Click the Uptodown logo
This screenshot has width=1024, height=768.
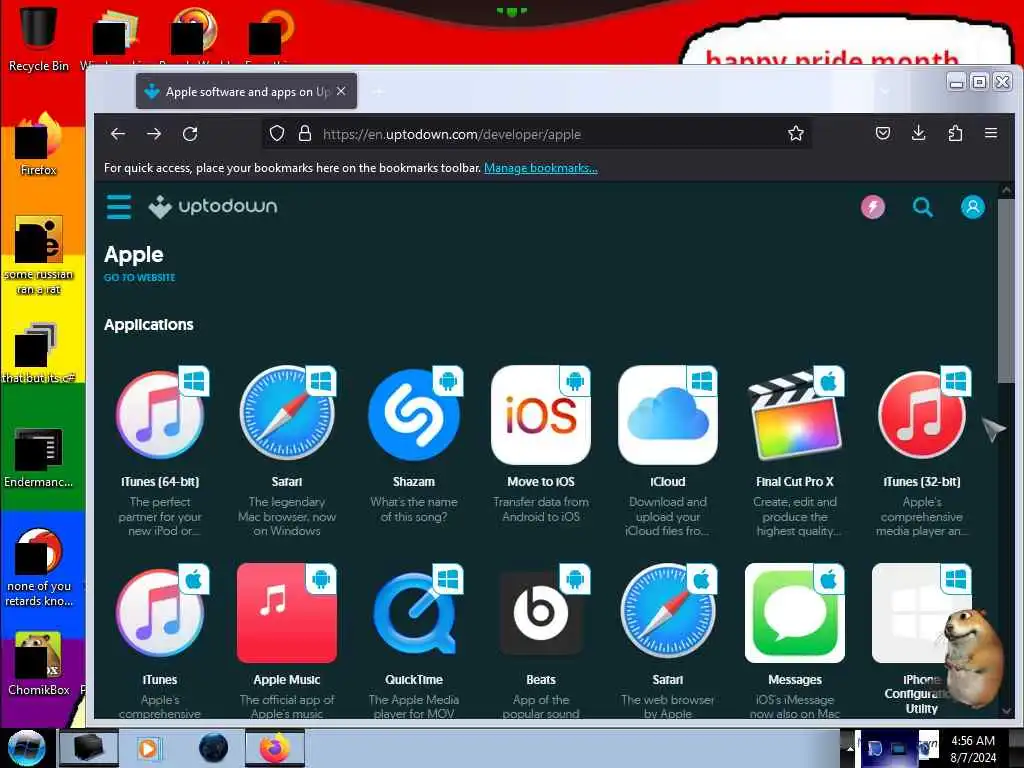click(213, 207)
